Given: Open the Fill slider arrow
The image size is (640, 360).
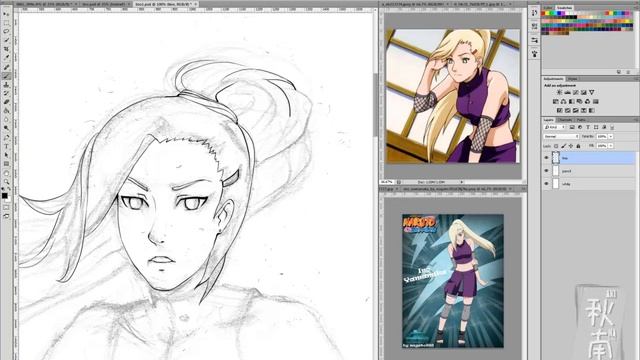Looking at the screenshot, I should tap(611, 146).
